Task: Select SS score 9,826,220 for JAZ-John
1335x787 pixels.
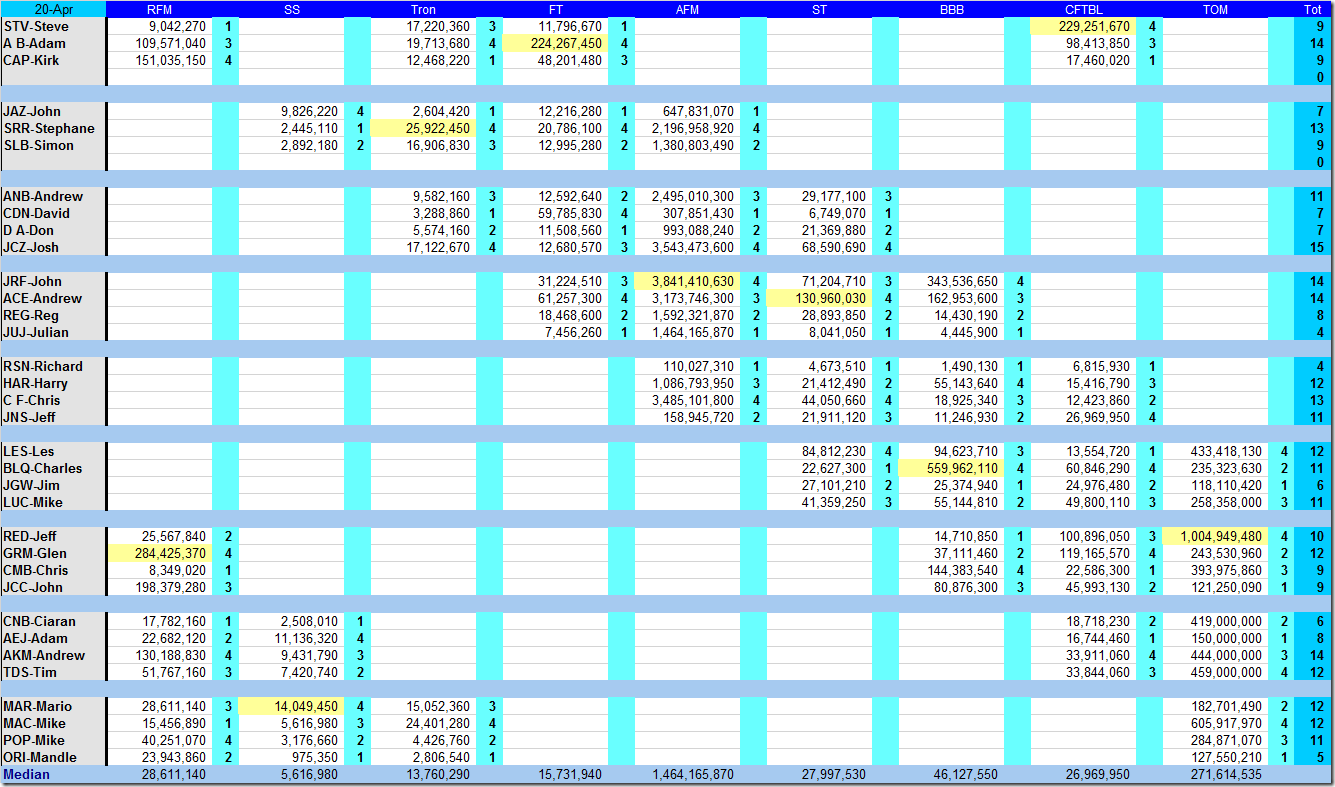Action: click(291, 111)
